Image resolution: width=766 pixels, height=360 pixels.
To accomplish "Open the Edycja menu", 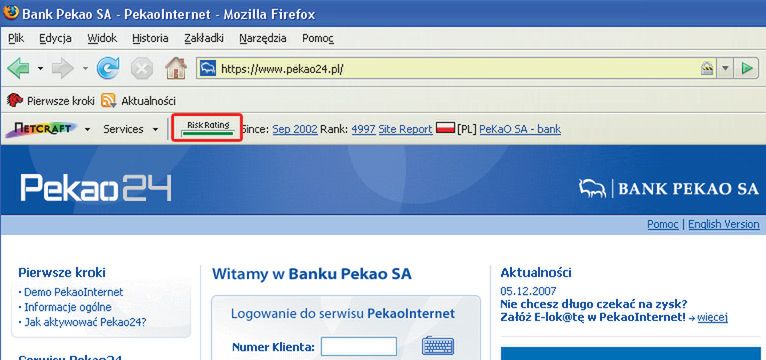I will 55,38.
